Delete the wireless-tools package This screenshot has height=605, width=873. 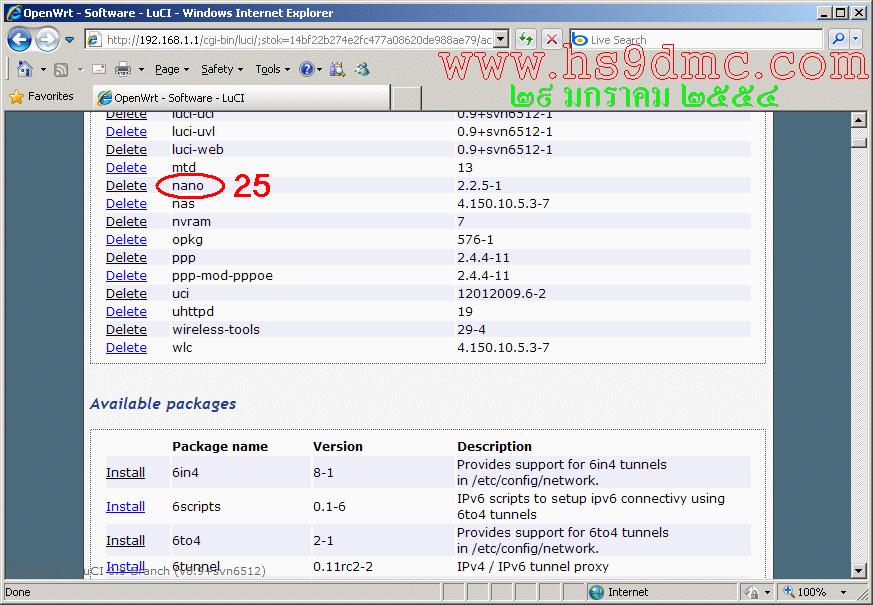tap(126, 329)
